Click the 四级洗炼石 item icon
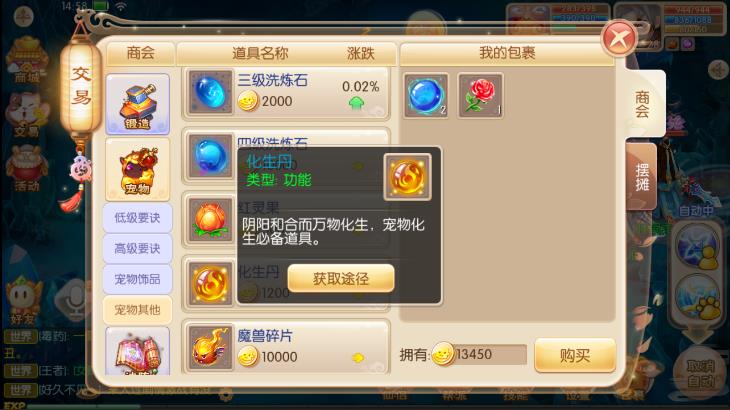The image size is (730, 410). coord(210,156)
